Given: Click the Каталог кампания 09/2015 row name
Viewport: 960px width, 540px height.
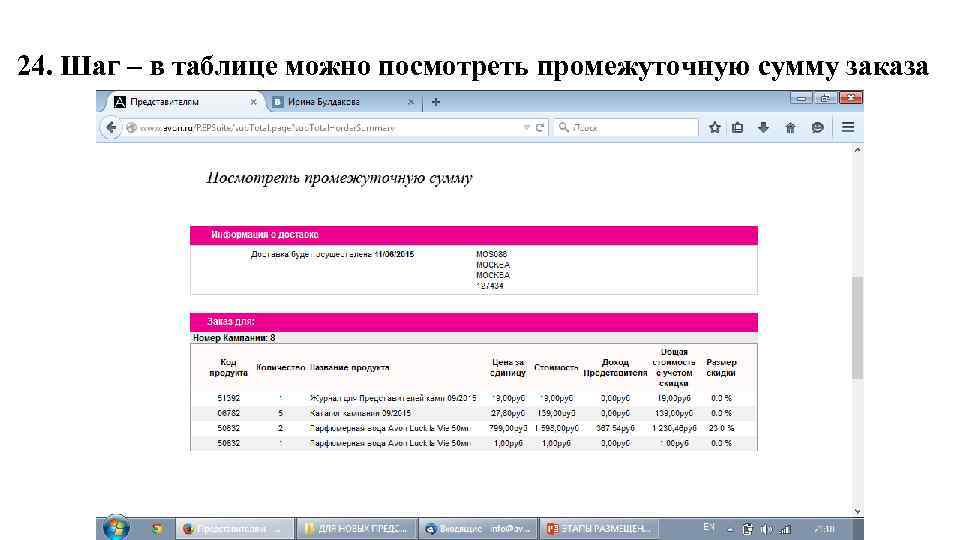Looking at the screenshot, I should pos(360,413).
